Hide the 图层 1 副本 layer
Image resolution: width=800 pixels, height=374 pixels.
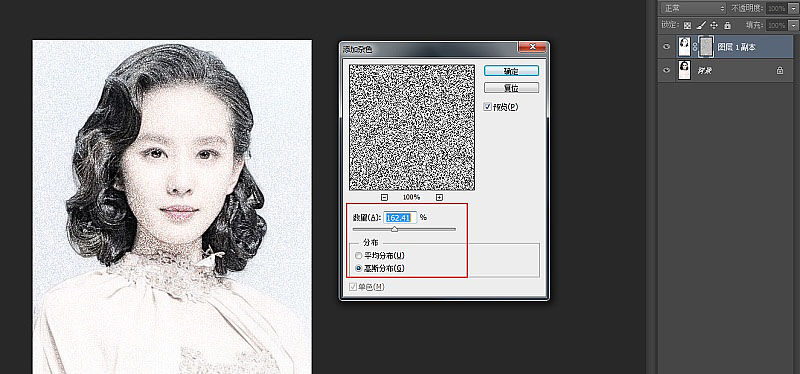666,47
